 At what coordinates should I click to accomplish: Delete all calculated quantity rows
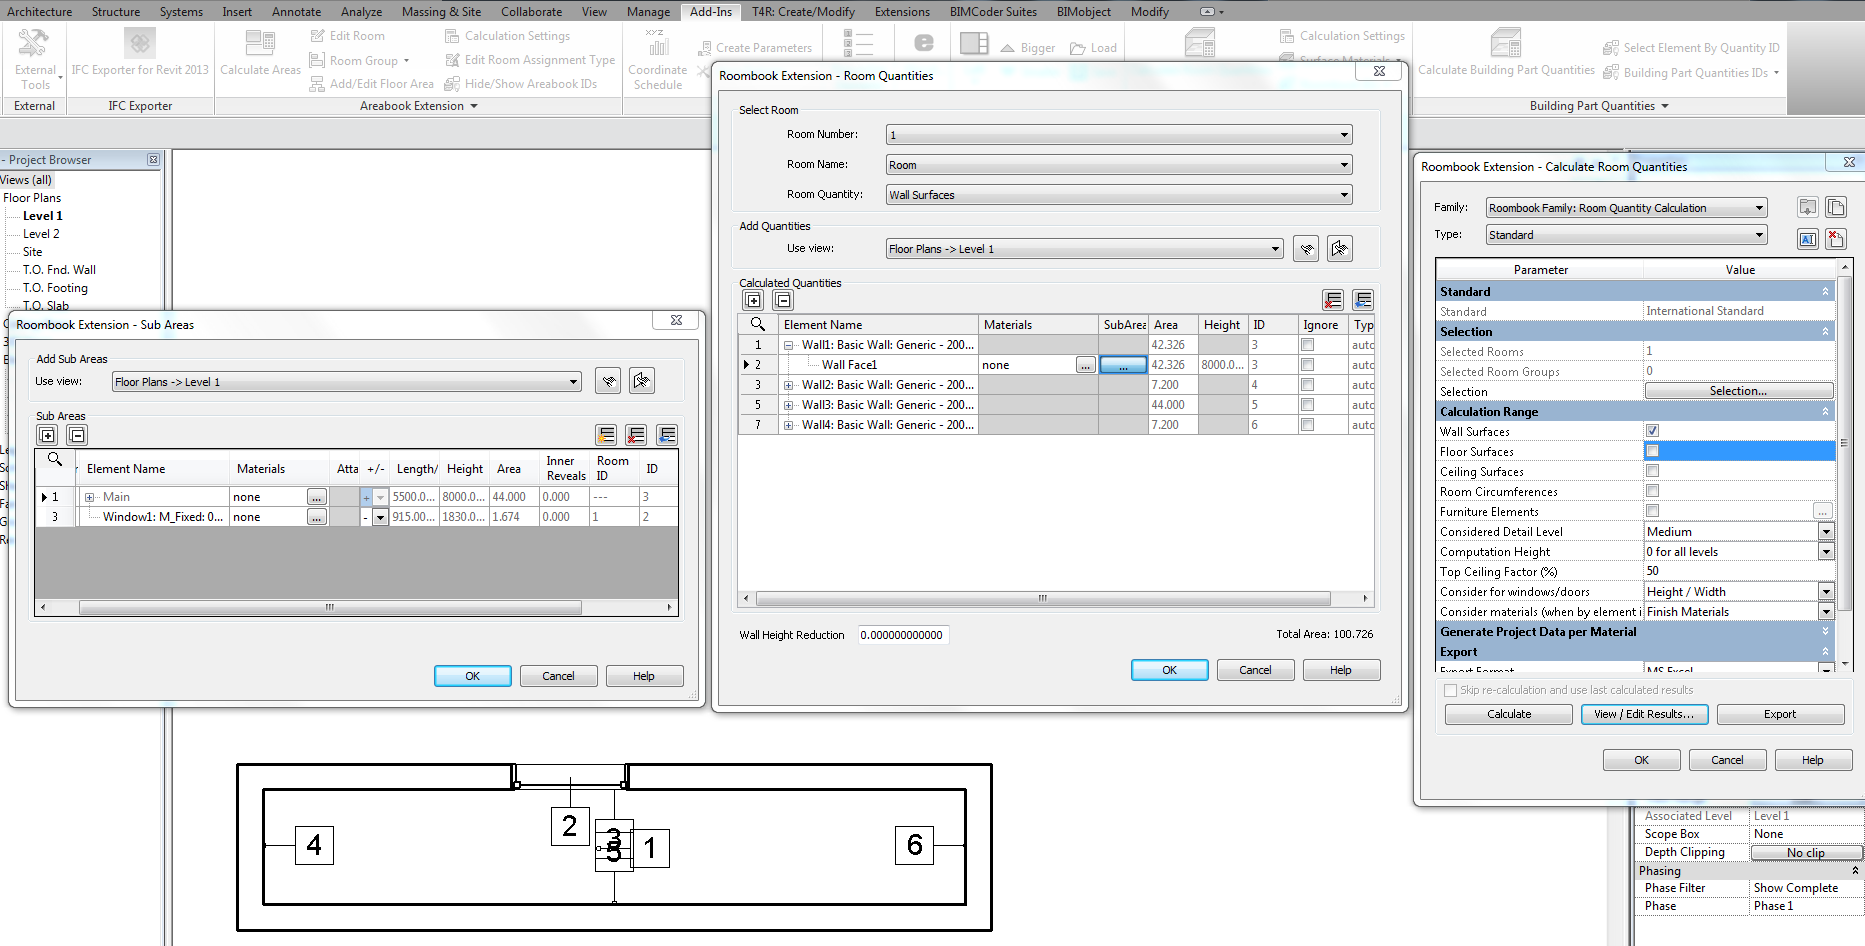click(x=1333, y=299)
